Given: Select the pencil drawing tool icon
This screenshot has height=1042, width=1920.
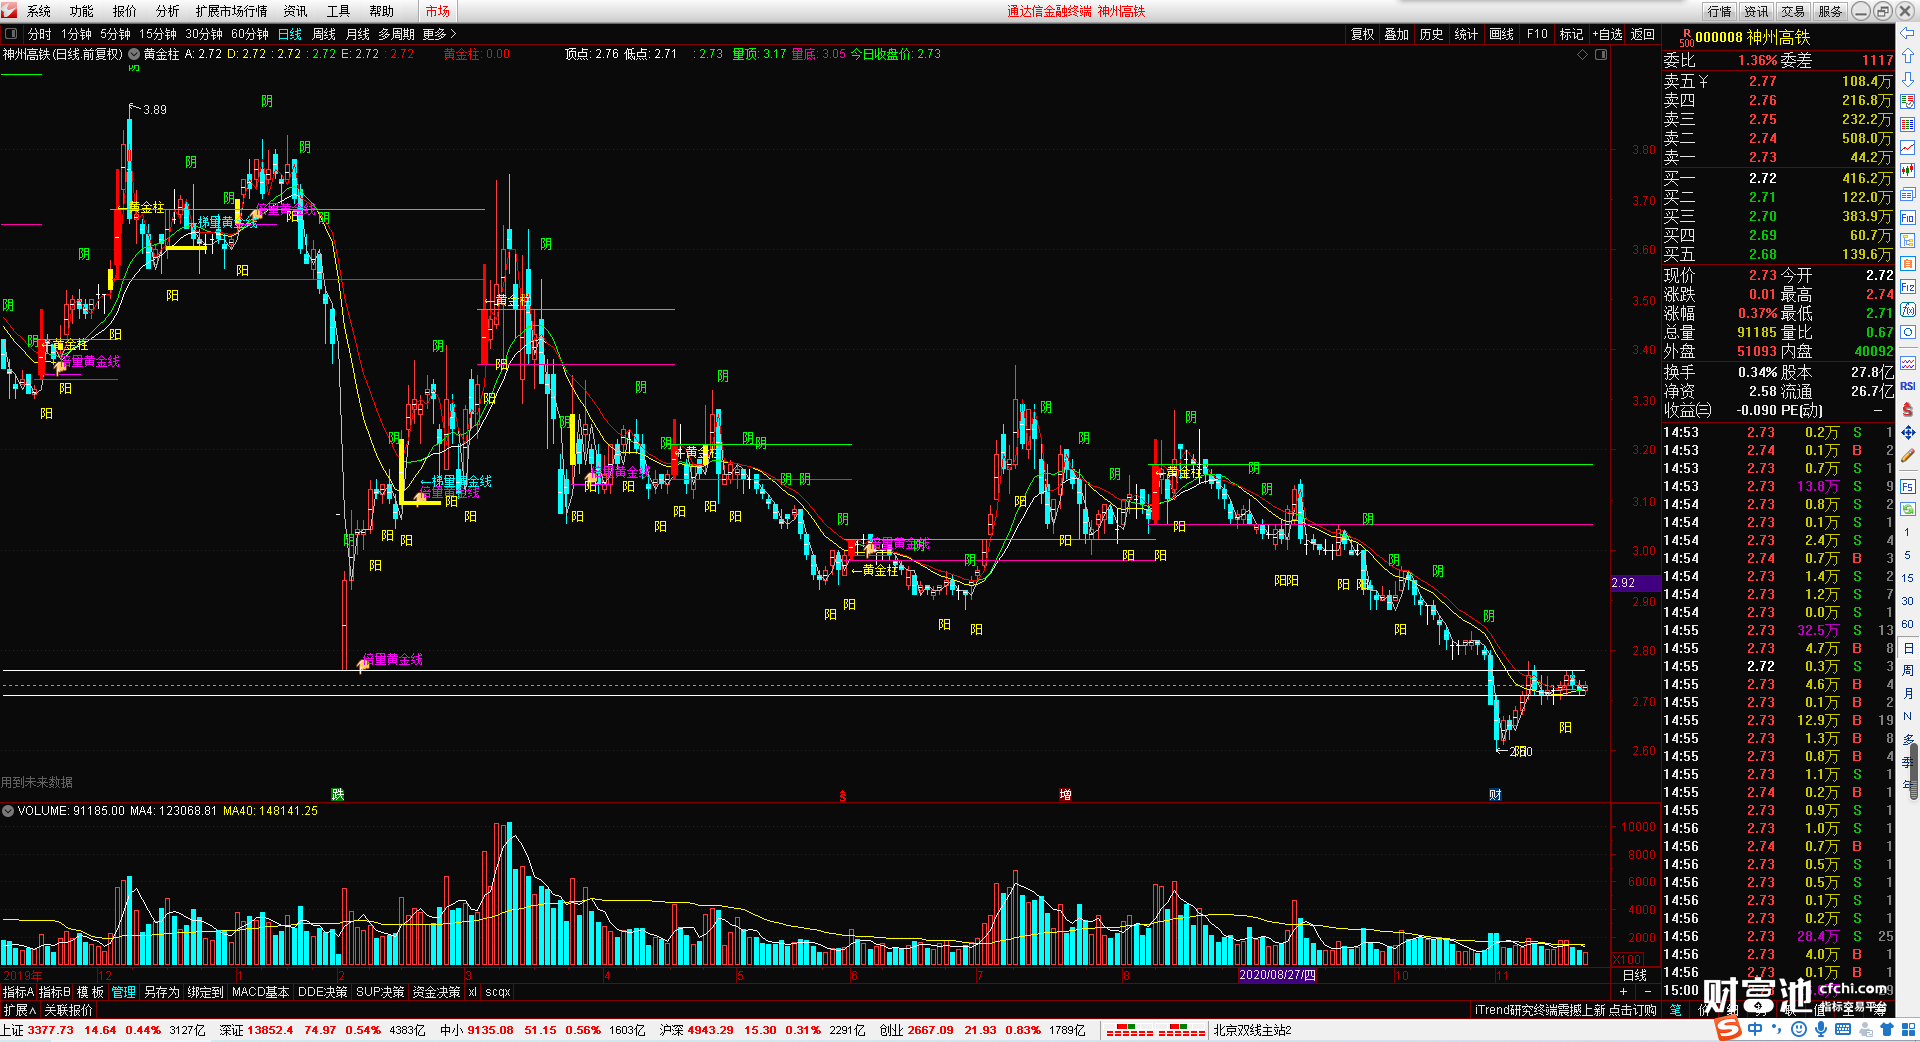Looking at the screenshot, I should tap(1908, 456).
